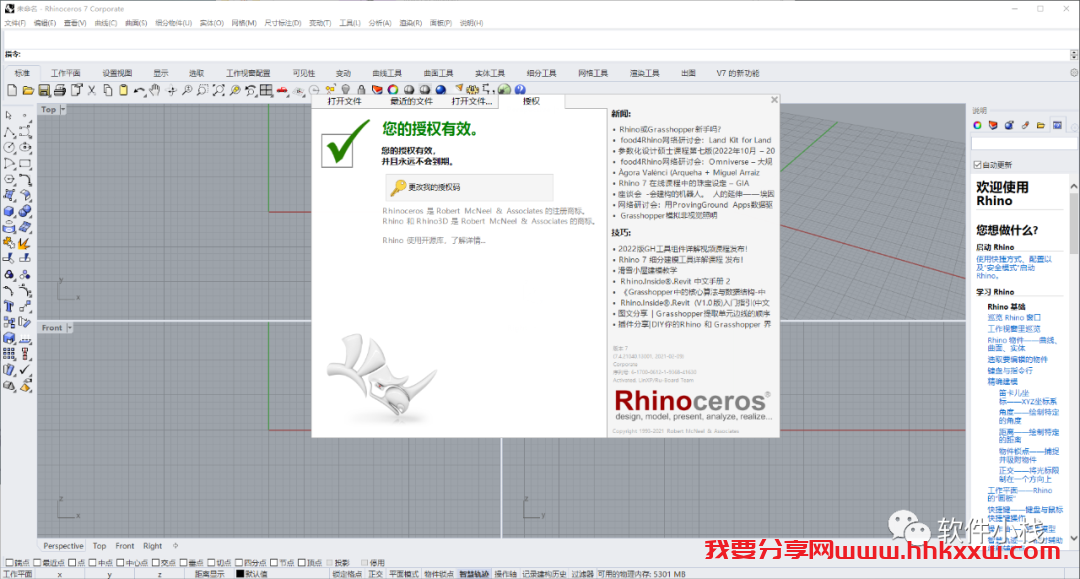Viewport: 1080px width, 579px height.
Task: Click the blue Help question mark icon
Action: pyautogui.click(x=520, y=90)
